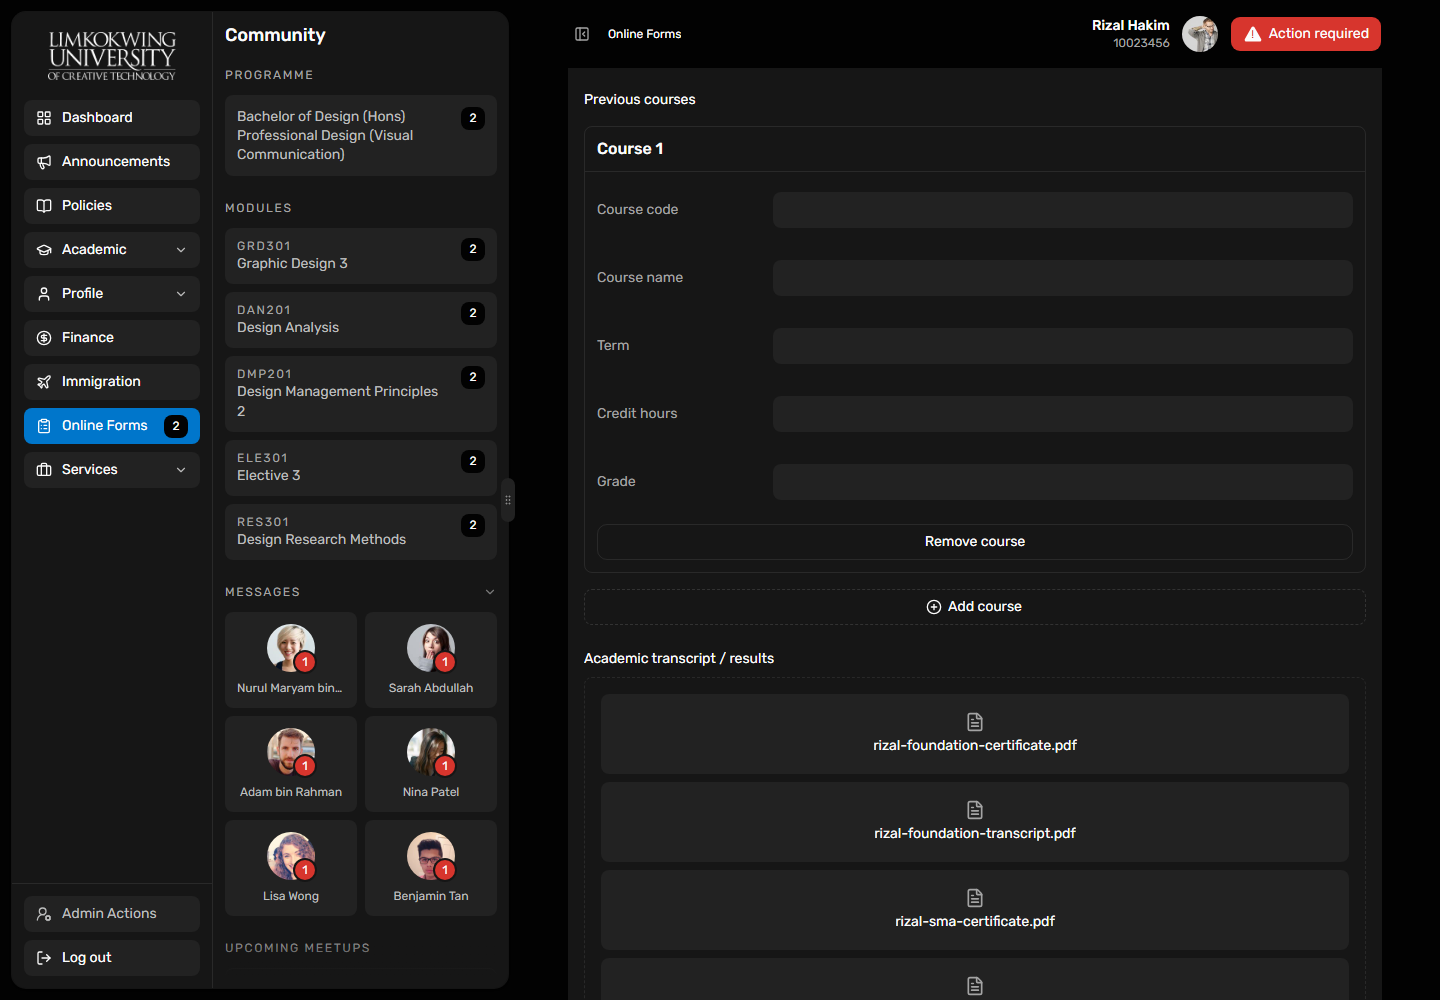
Task: Open Nurul Maryam's message avatar
Action: (291, 648)
